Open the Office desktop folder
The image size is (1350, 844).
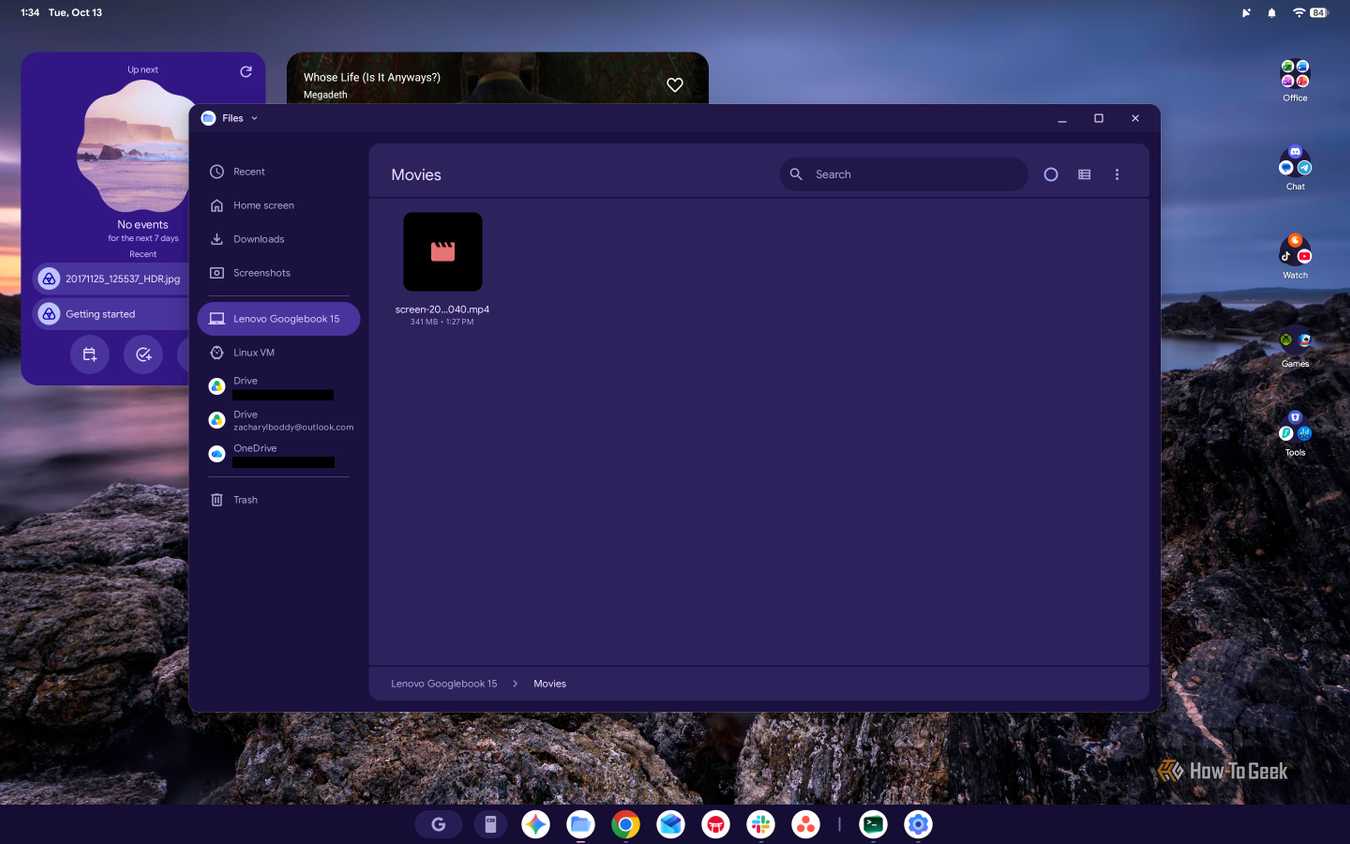pos(1295,81)
